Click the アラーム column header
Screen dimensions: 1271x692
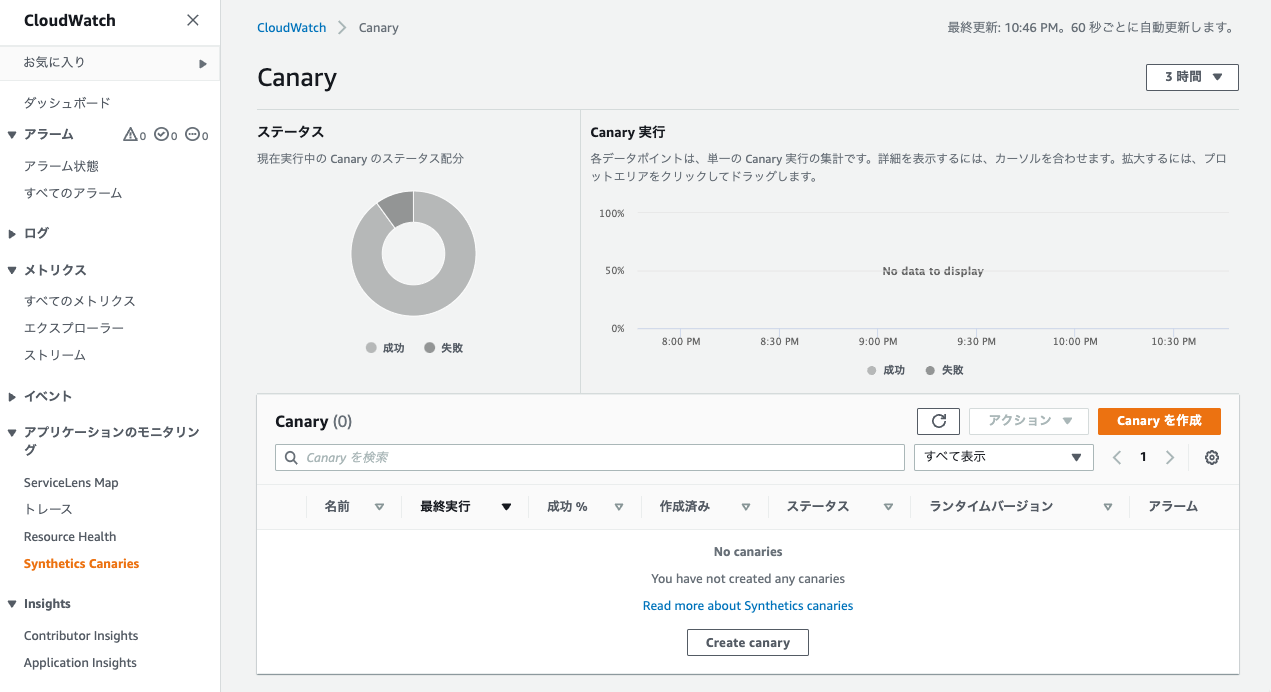pos(1173,507)
